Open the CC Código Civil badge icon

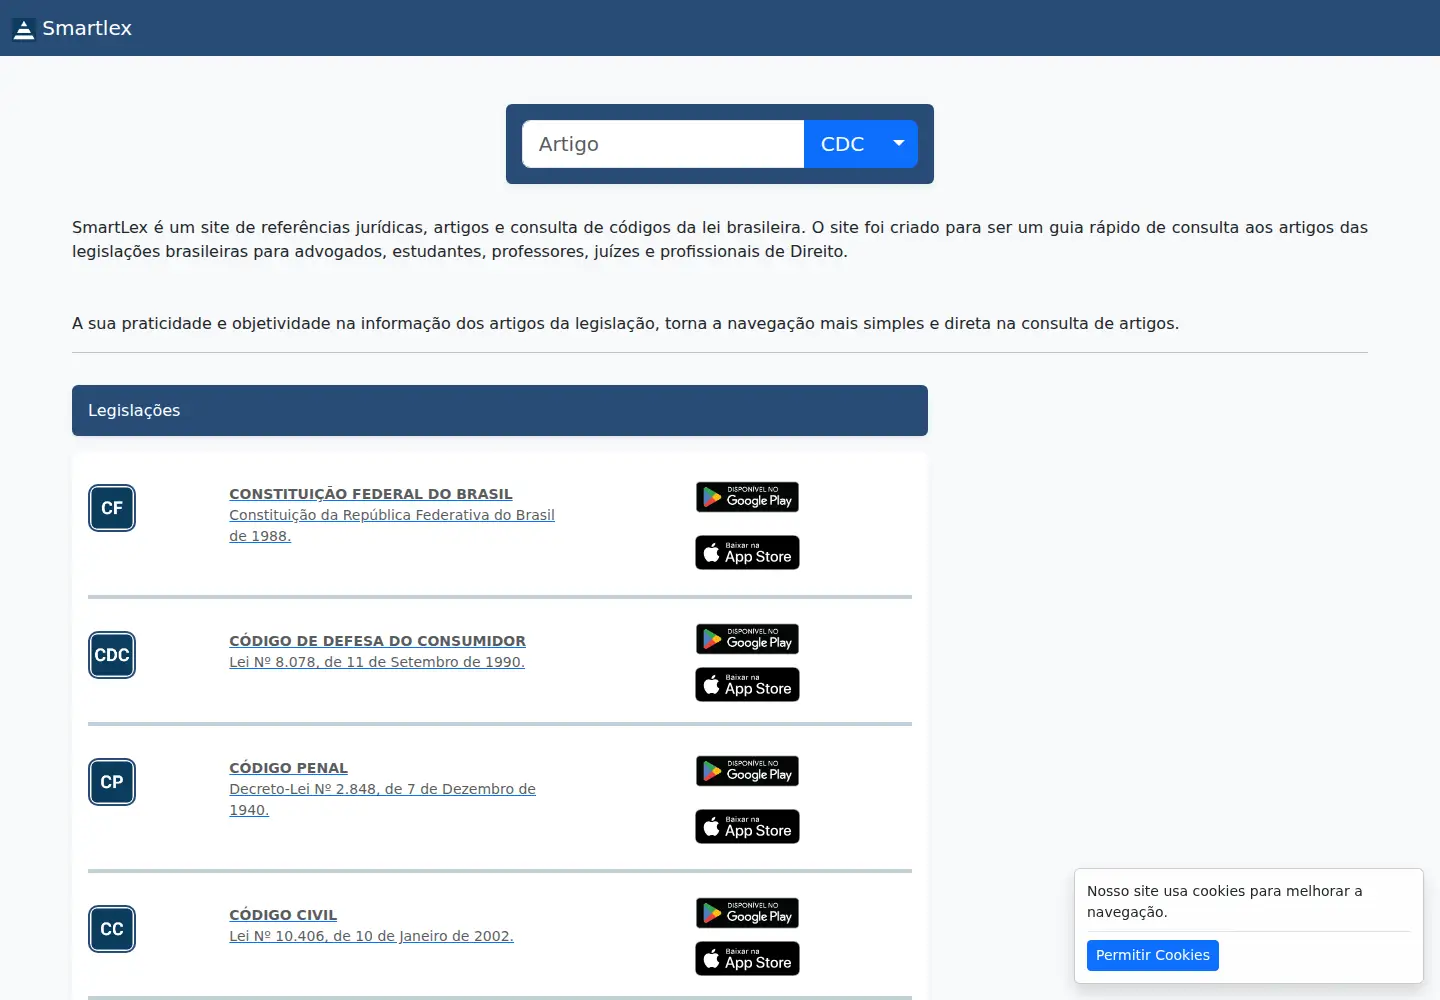[x=112, y=929]
